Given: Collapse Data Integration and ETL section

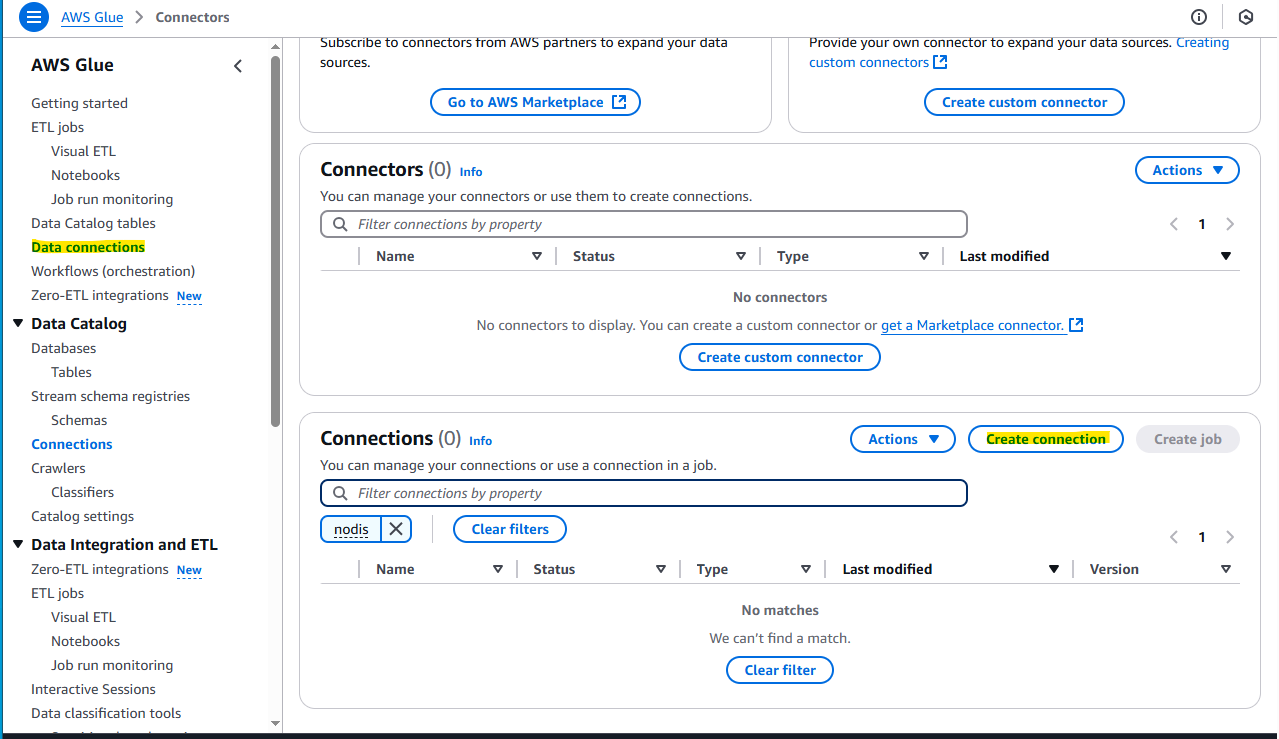Looking at the screenshot, I should [x=18, y=544].
